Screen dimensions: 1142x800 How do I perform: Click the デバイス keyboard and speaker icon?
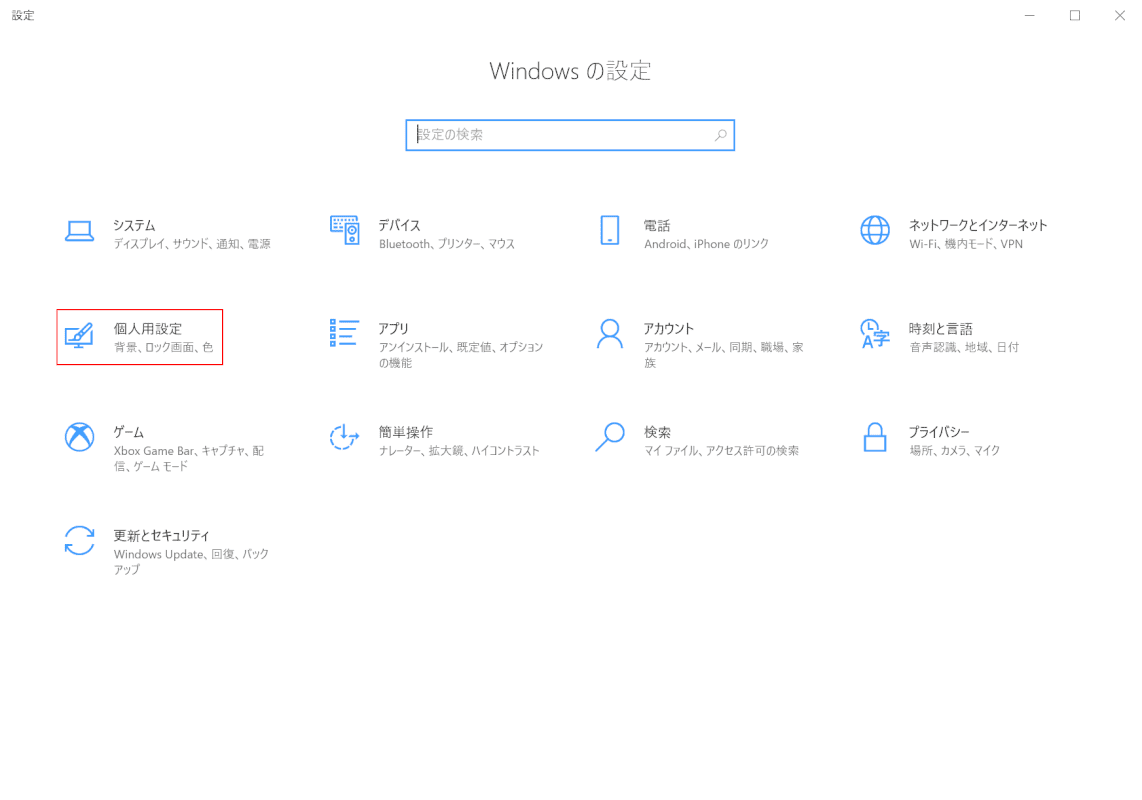click(x=344, y=230)
